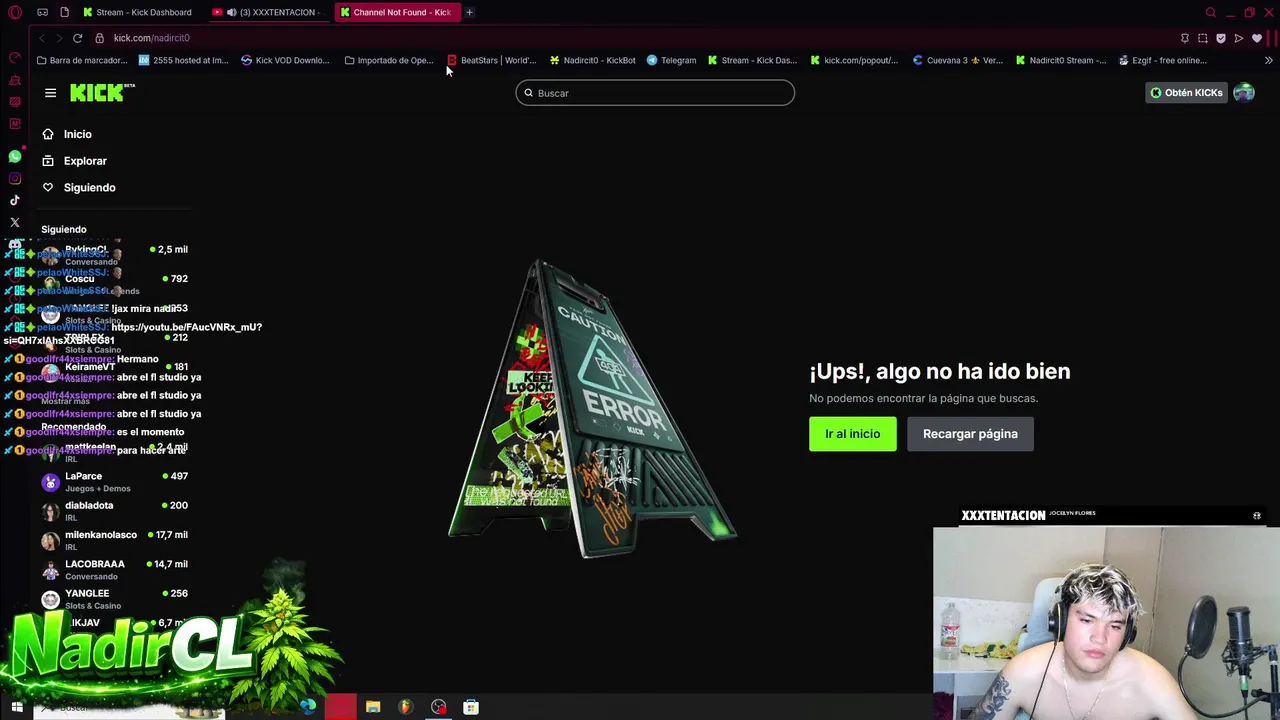Open the user profile avatar menu
1280x720 pixels.
click(x=1244, y=93)
